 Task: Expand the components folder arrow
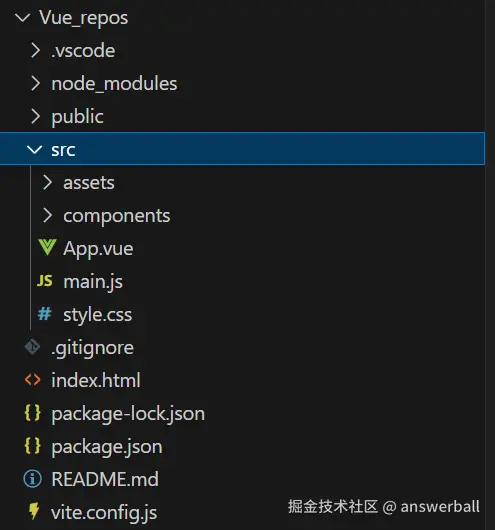point(47,215)
